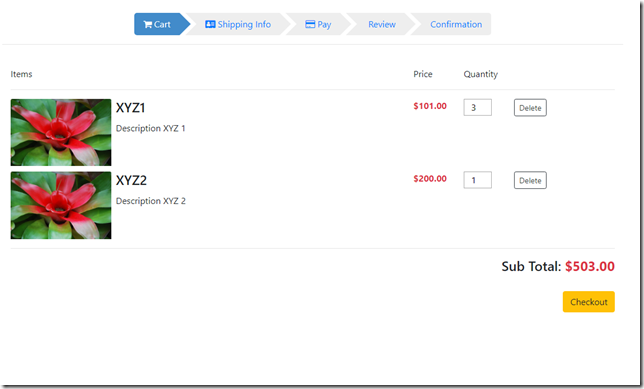Click the $101.00 price of XYZ1
644x389 pixels.
coord(430,106)
